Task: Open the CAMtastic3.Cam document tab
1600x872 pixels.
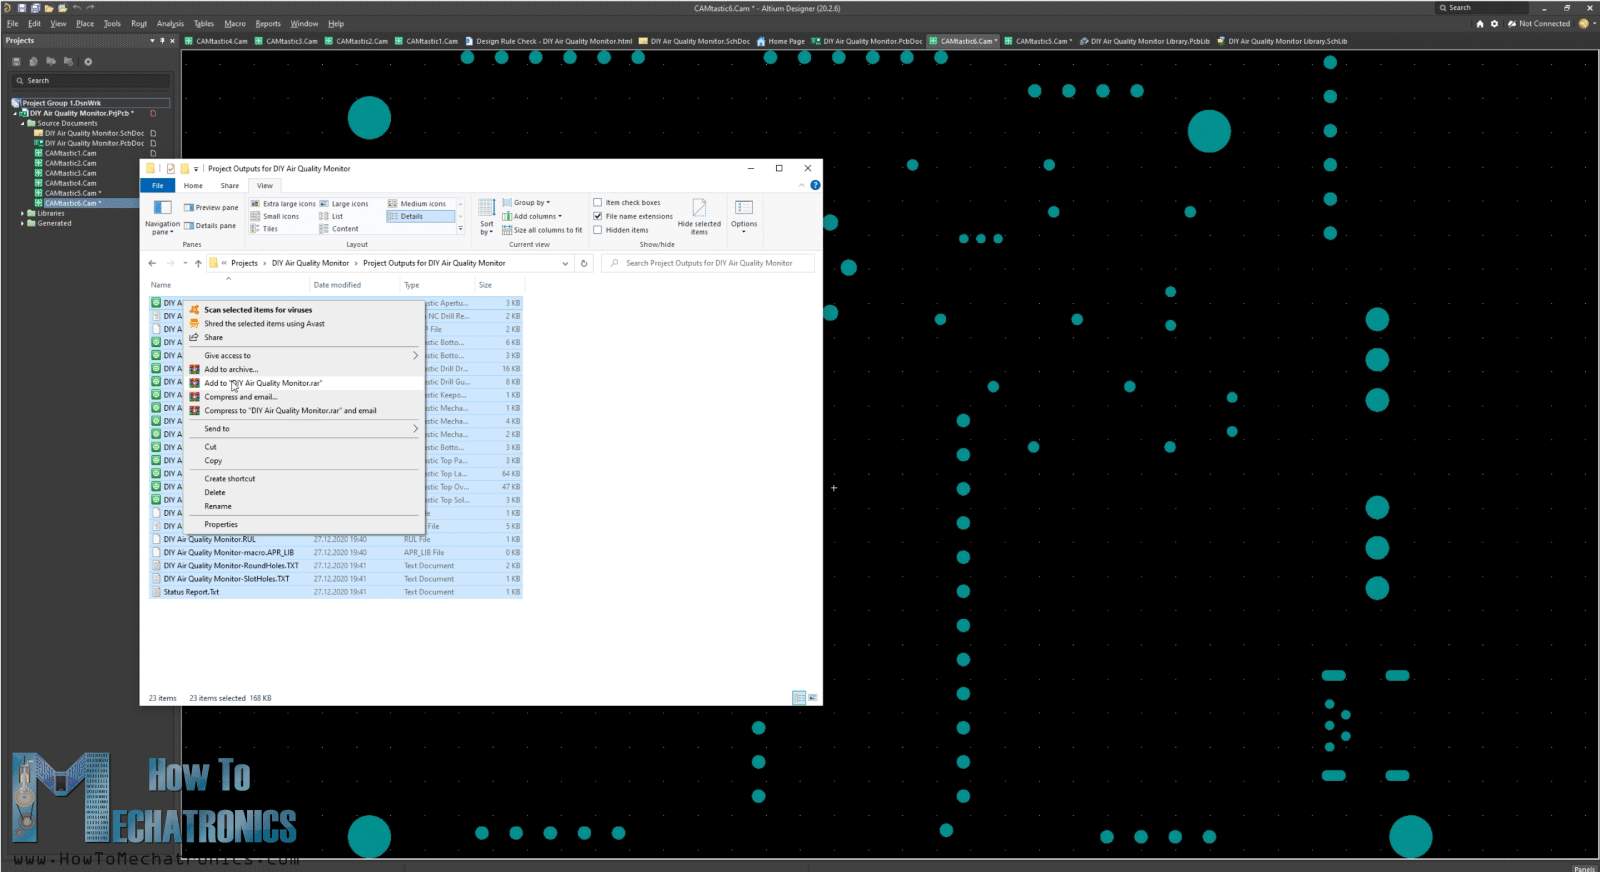Action: [x=291, y=42]
